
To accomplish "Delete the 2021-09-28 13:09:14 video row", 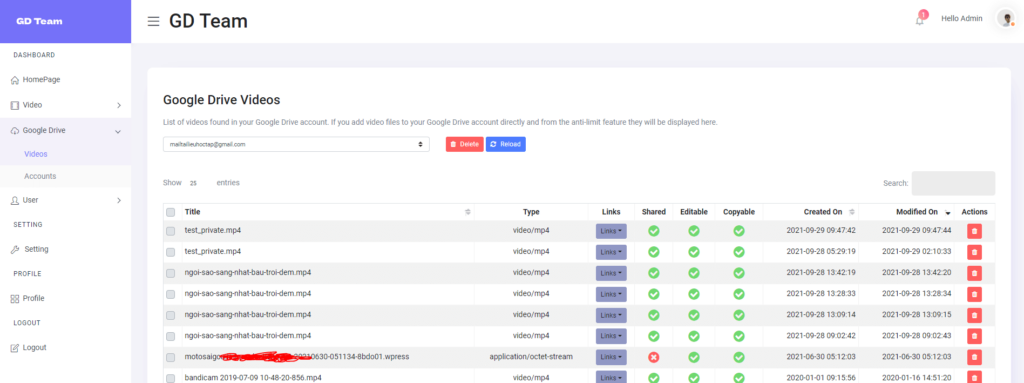I will (x=974, y=315).
